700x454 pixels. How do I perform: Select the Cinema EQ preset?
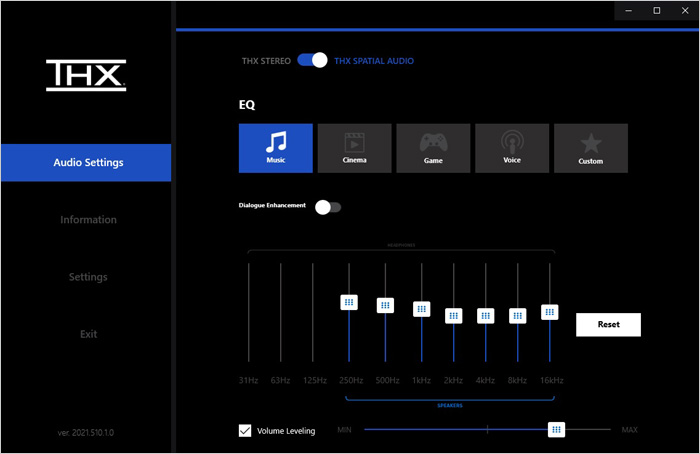[354, 148]
